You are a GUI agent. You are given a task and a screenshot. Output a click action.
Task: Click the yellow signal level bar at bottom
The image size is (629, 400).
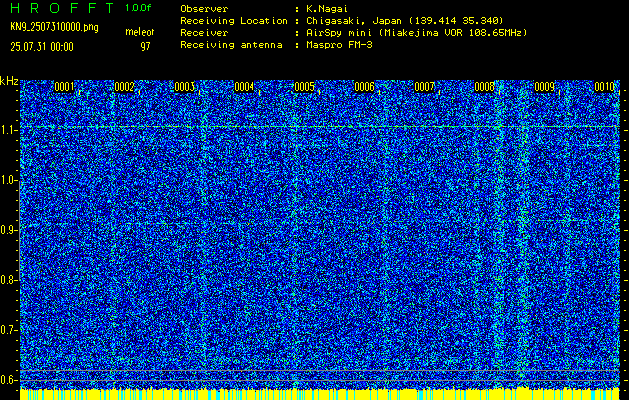click(319, 394)
